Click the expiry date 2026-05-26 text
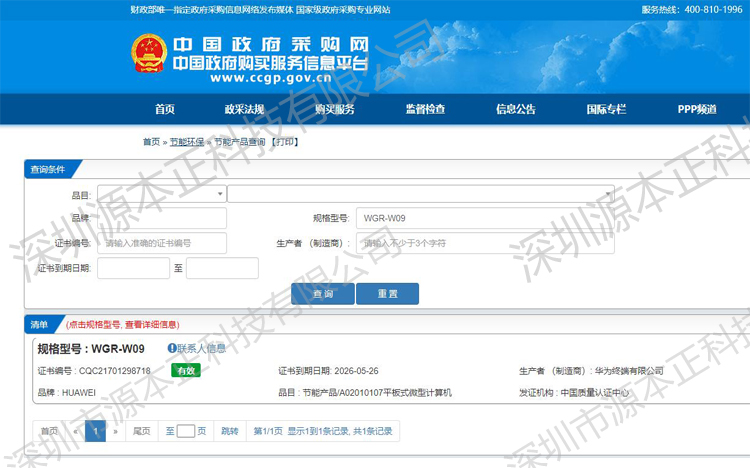 tap(356, 371)
